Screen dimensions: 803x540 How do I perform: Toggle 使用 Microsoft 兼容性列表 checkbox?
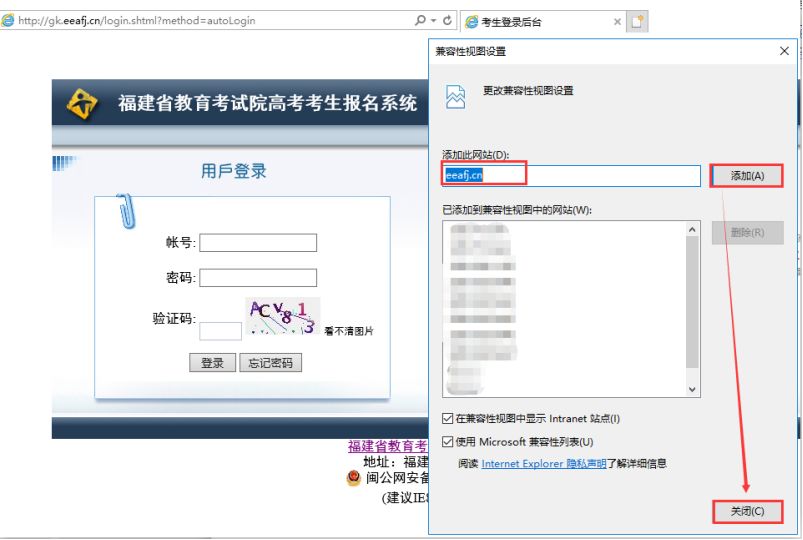(448, 442)
